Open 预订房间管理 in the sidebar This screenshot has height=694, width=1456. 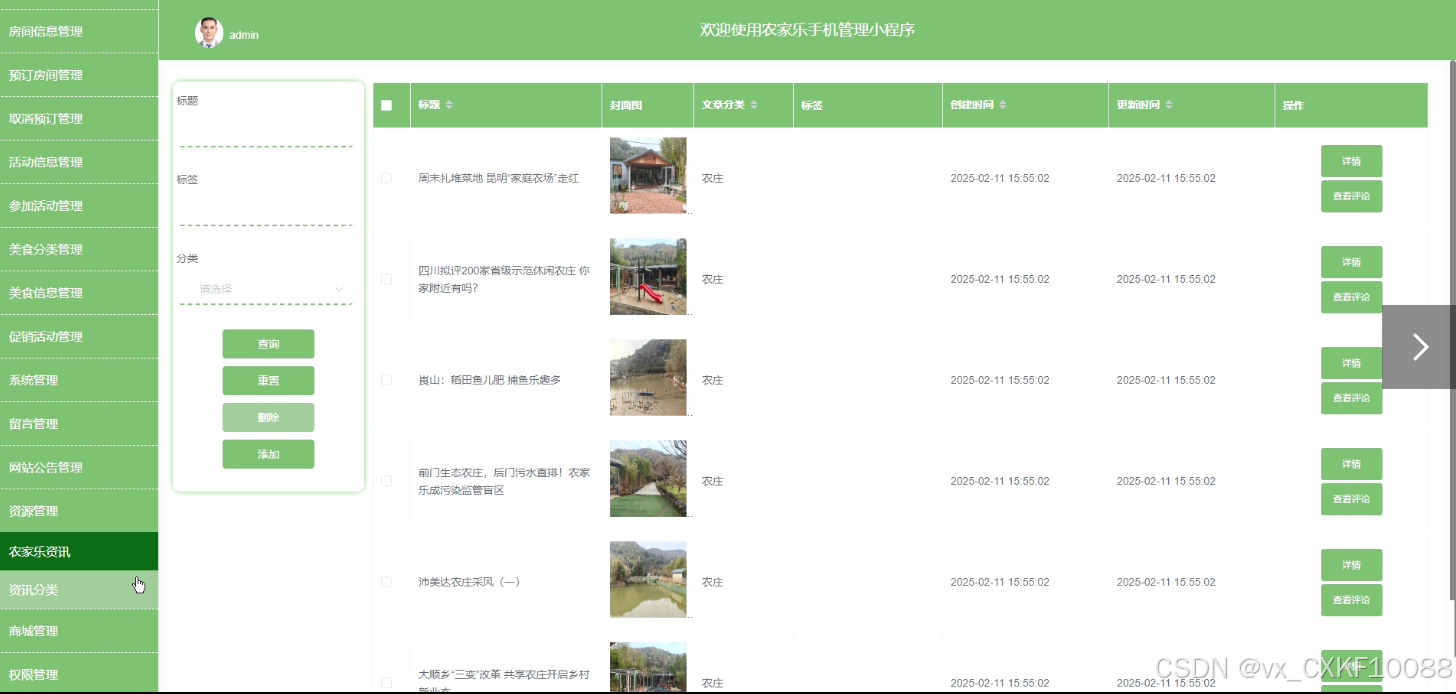79,75
